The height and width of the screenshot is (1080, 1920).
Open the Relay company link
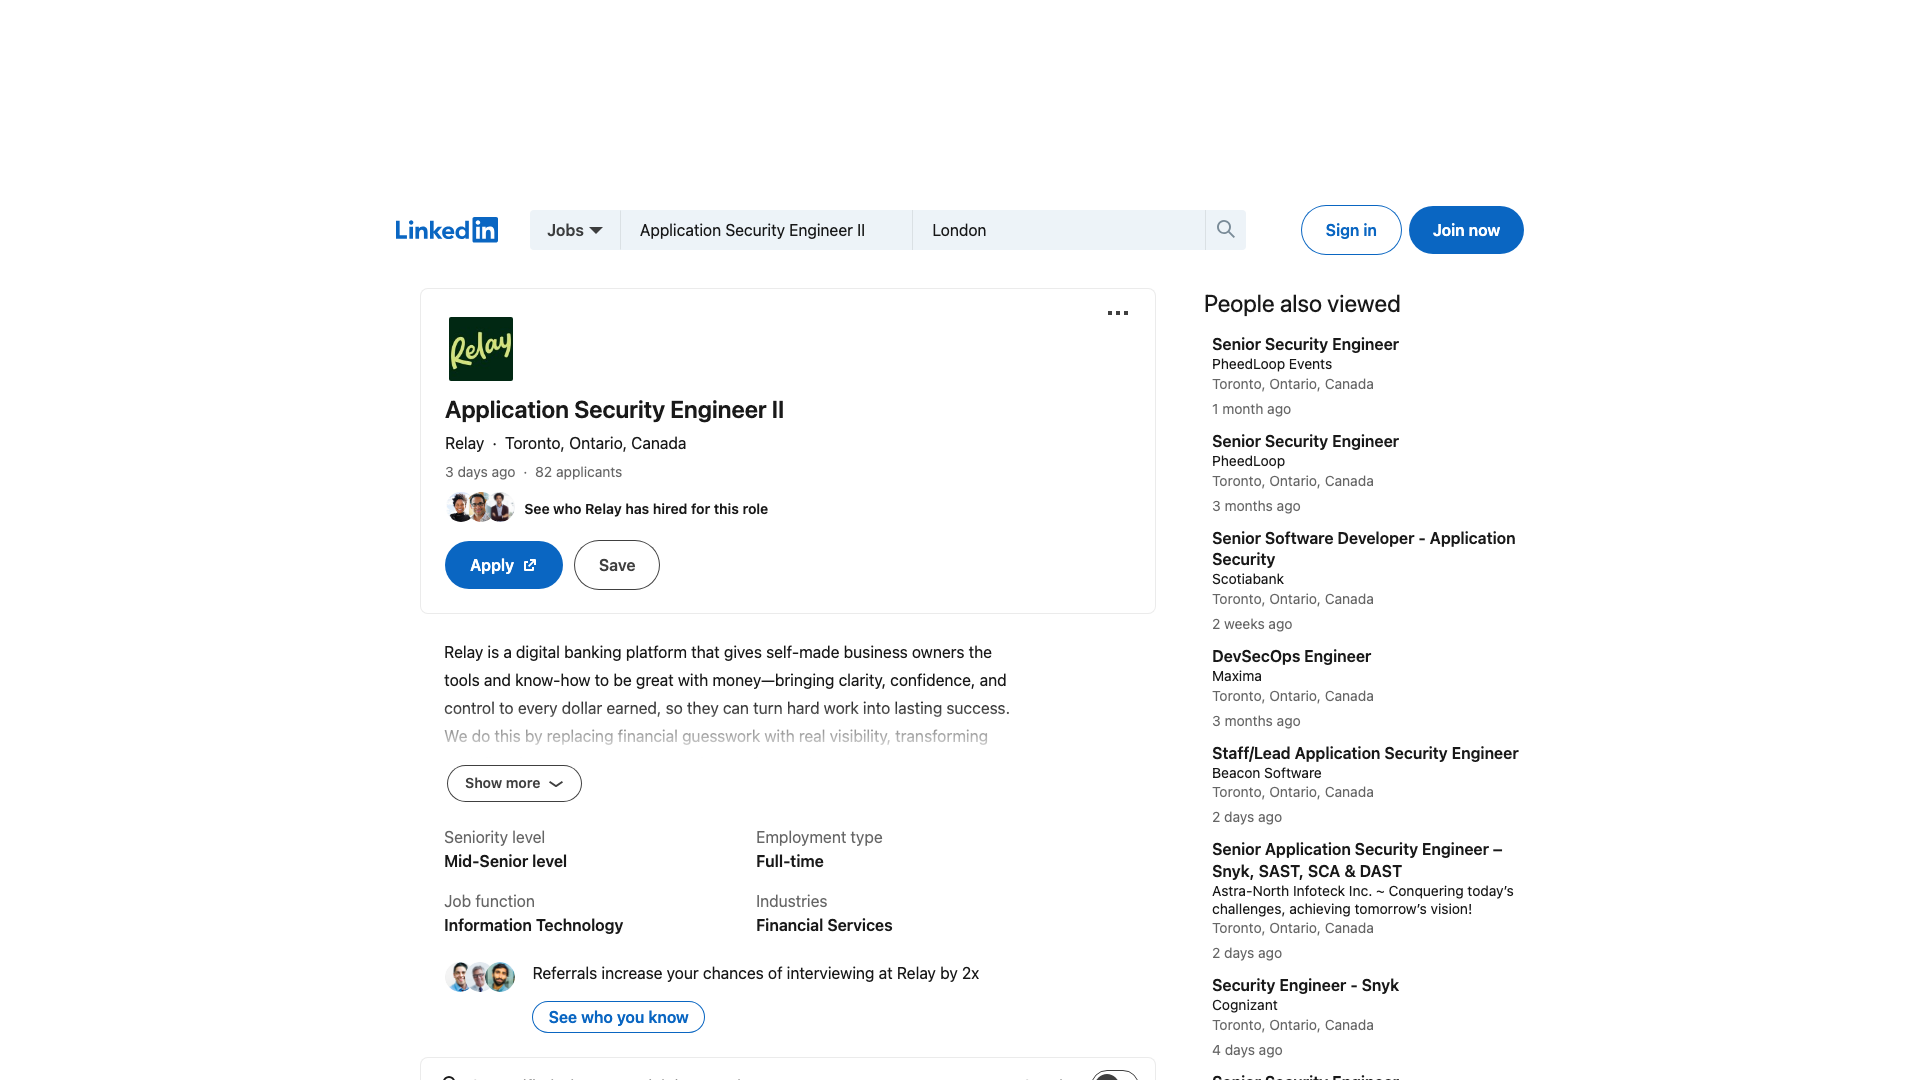(464, 443)
